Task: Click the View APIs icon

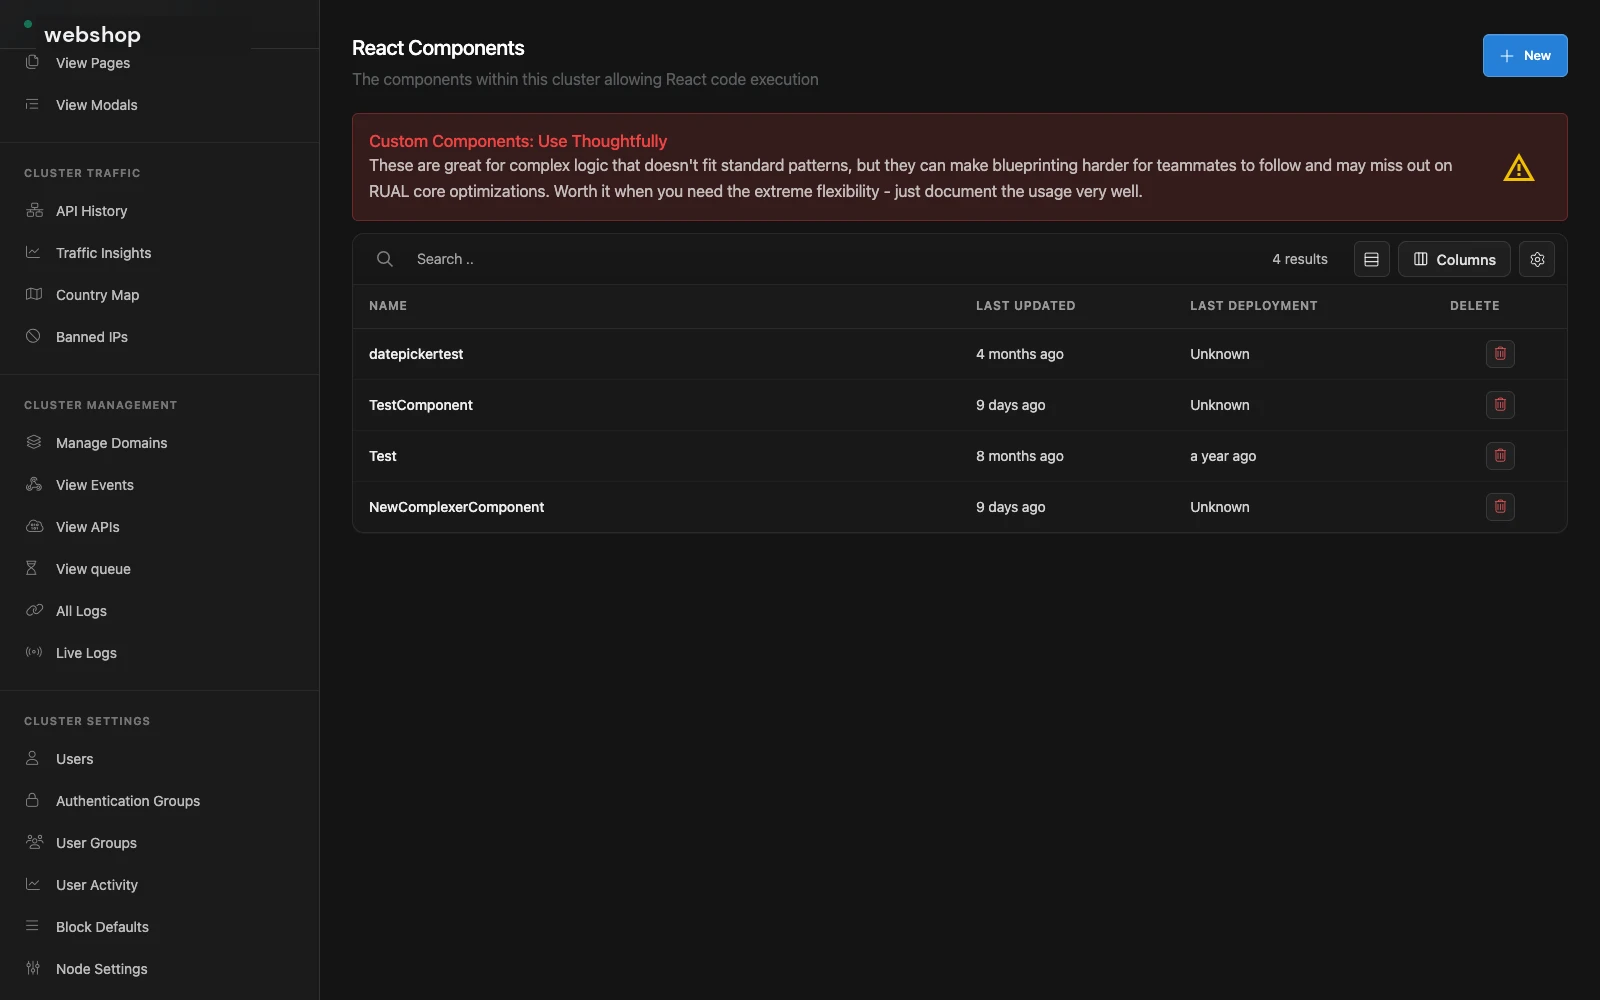Action: [34, 527]
